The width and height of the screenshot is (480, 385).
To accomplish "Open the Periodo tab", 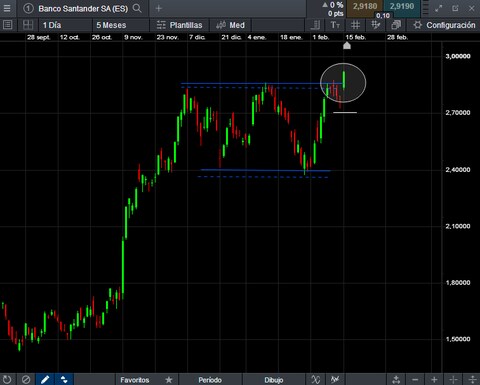I will pos(210,380).
